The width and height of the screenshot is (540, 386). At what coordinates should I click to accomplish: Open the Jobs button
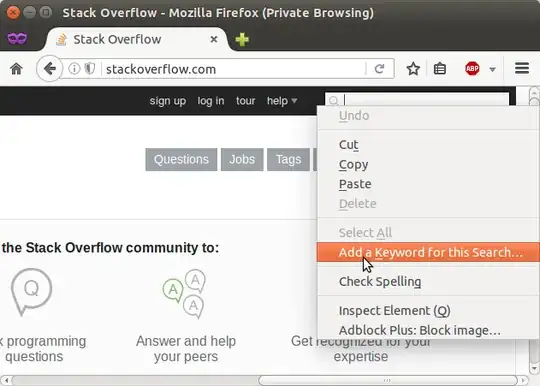(x=242, y=159)
